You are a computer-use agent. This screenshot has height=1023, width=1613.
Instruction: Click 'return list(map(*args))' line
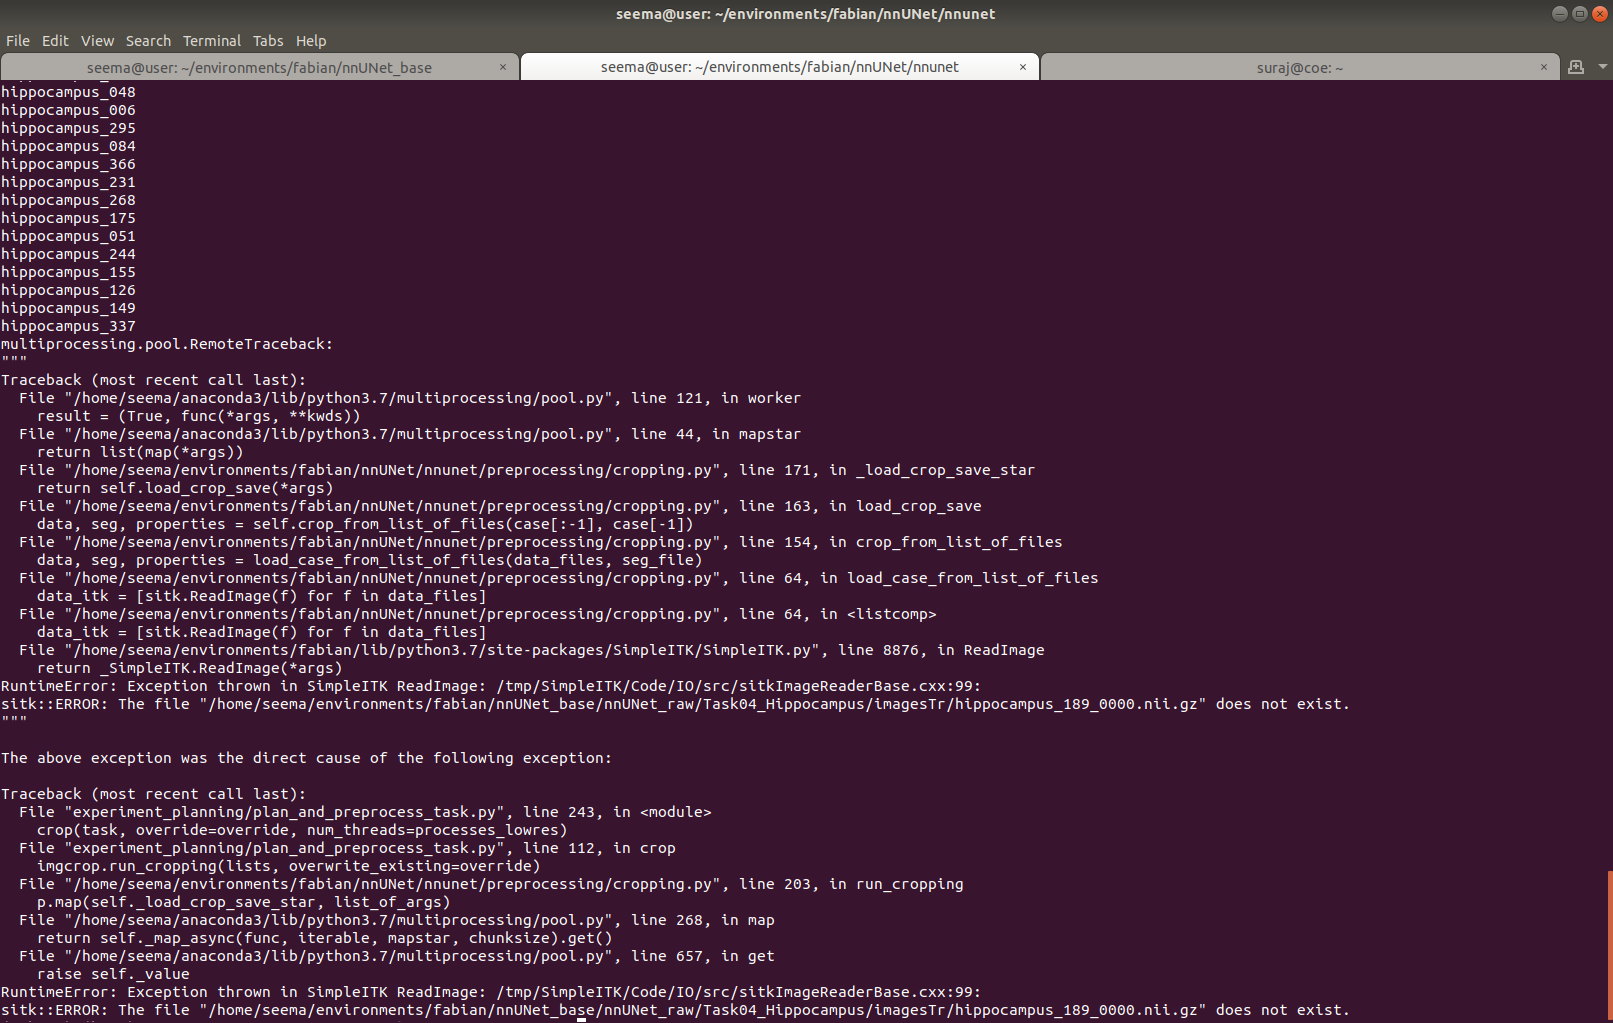[140, 452]
